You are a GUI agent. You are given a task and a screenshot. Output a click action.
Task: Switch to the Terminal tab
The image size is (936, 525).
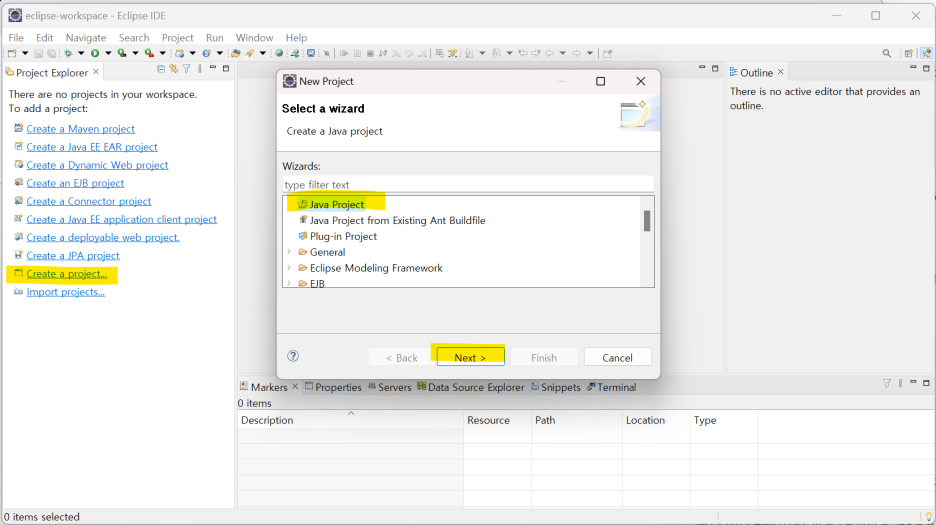[x=612, y=387]
